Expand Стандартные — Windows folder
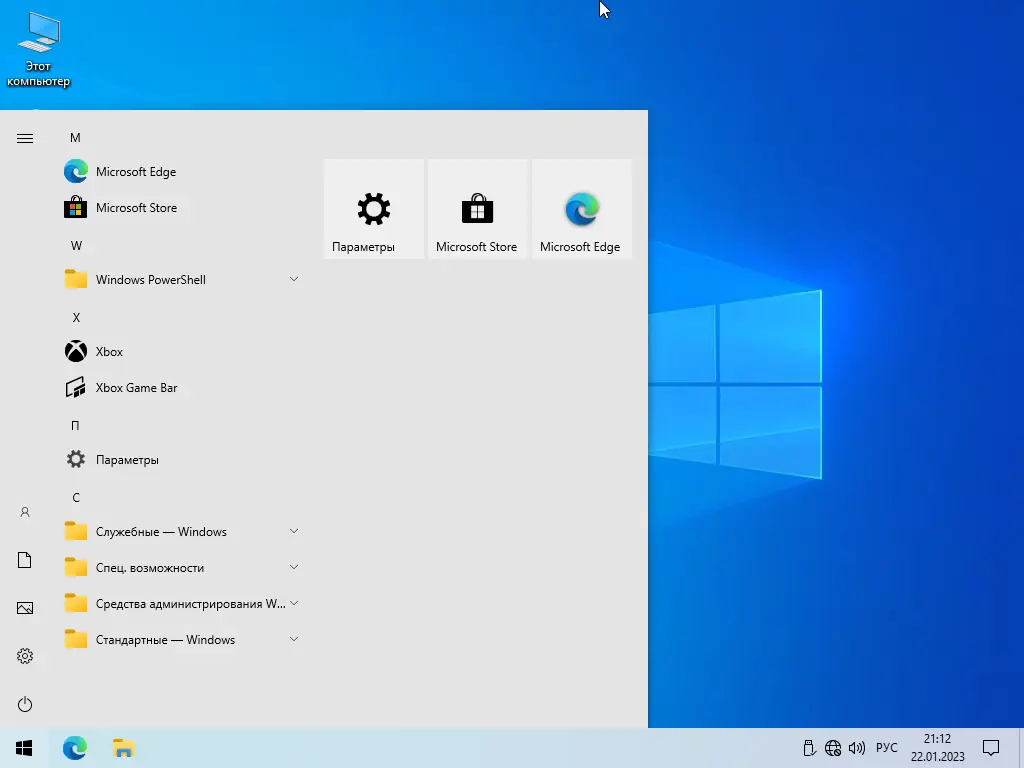The image size is (1024, 768). point(183,640)
